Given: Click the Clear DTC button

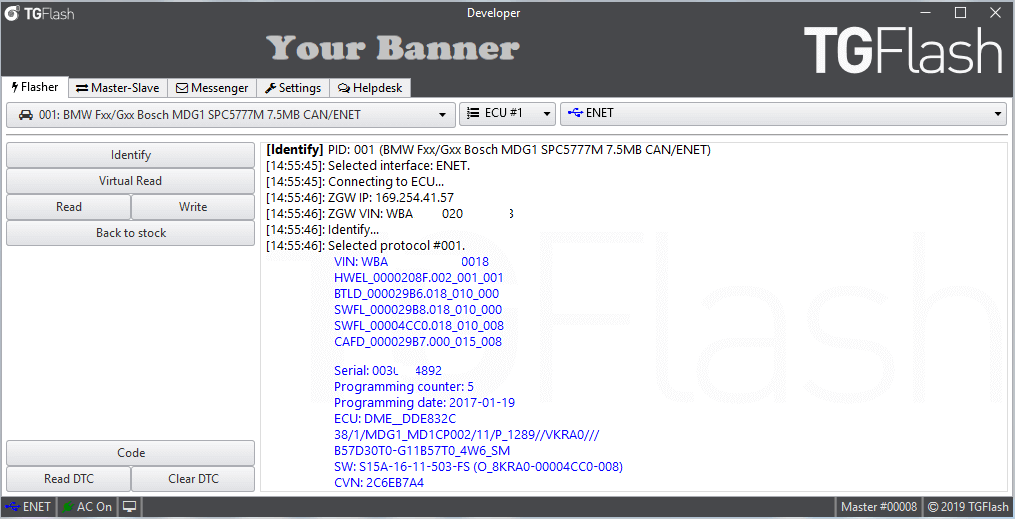Looking at the screenshot, I should [193, 479].
